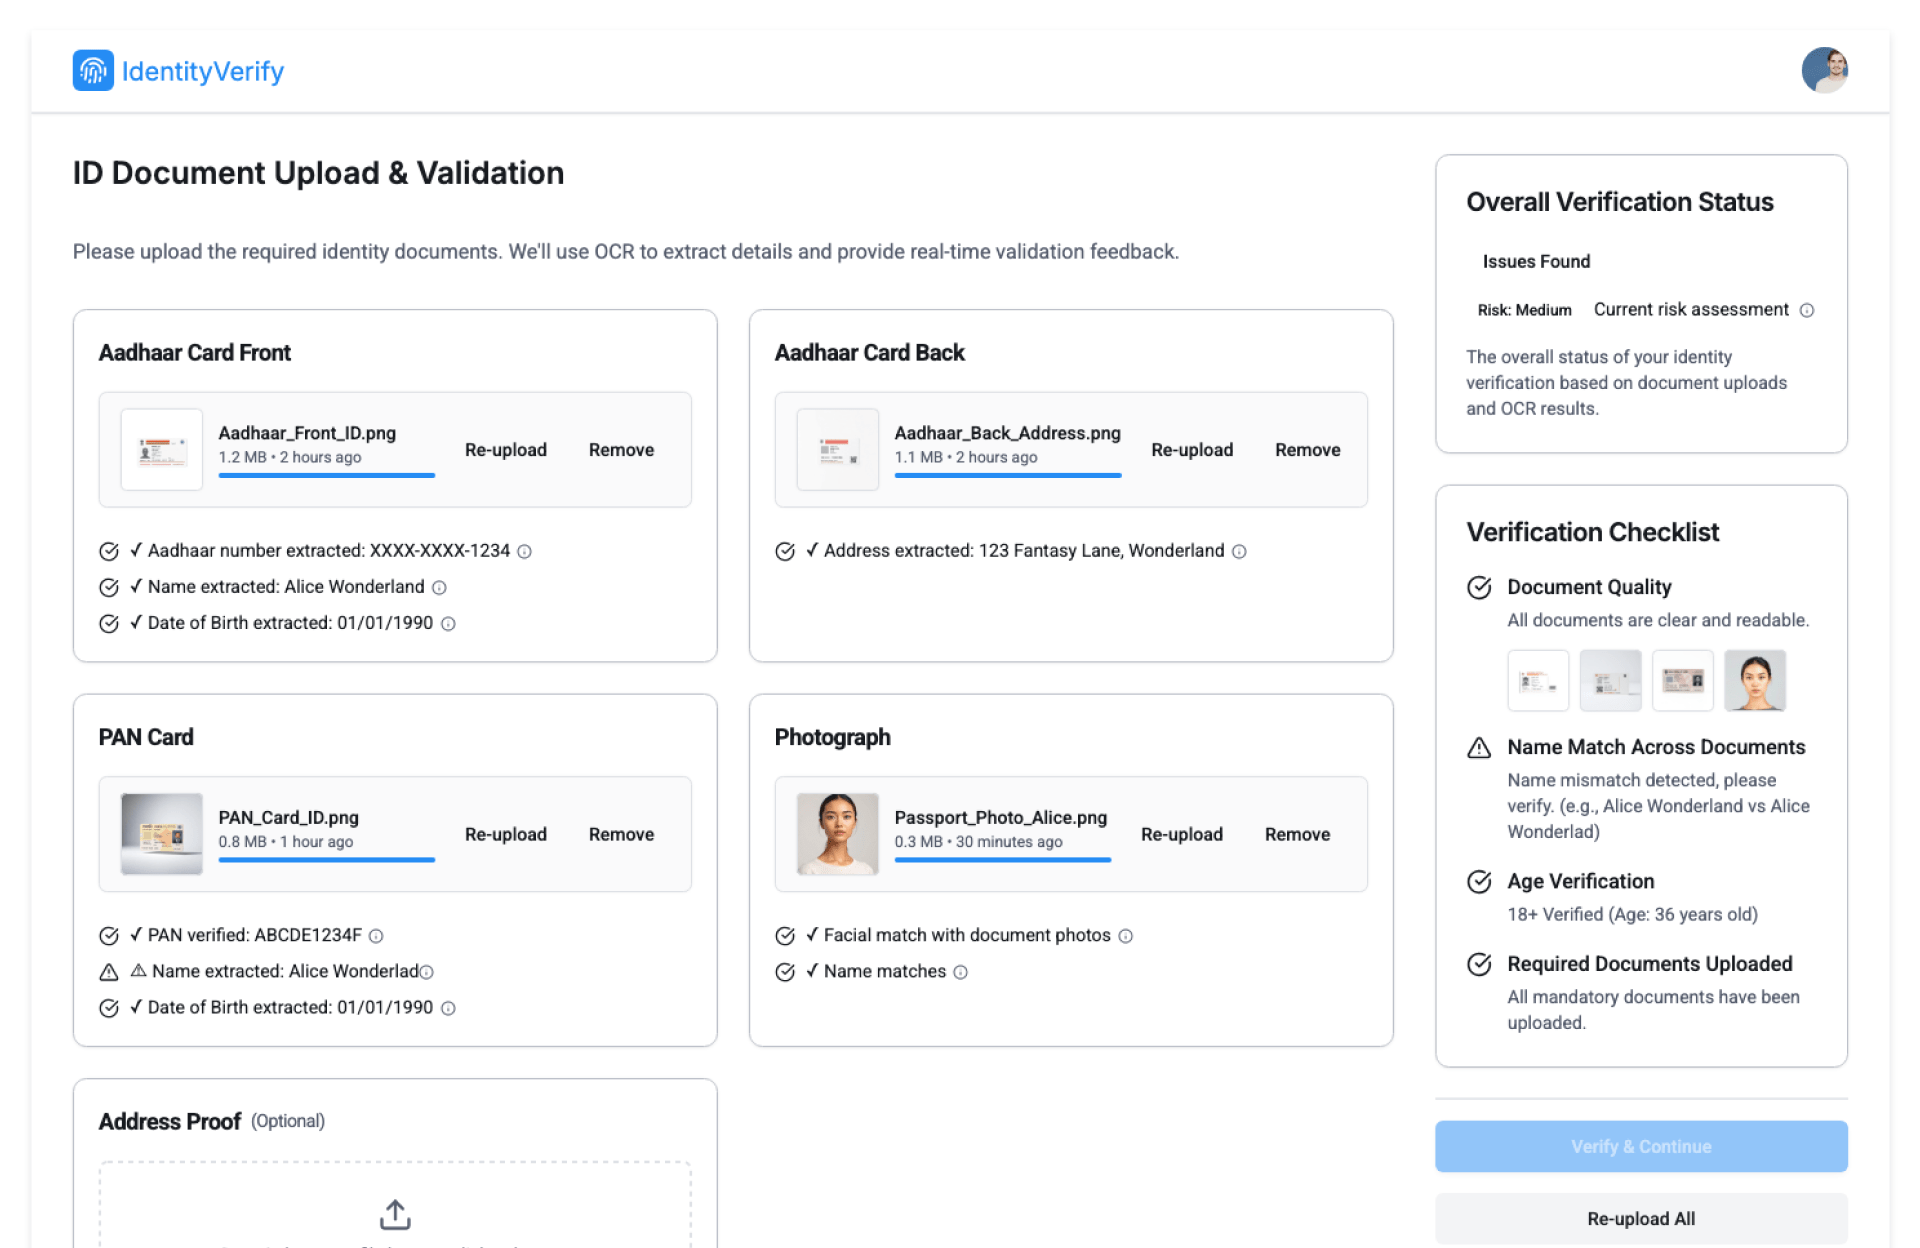Re-upload the Aadhaar_Back_Address.png file
This screenshot has width=1920, height=1248.
click(1191, 450)
